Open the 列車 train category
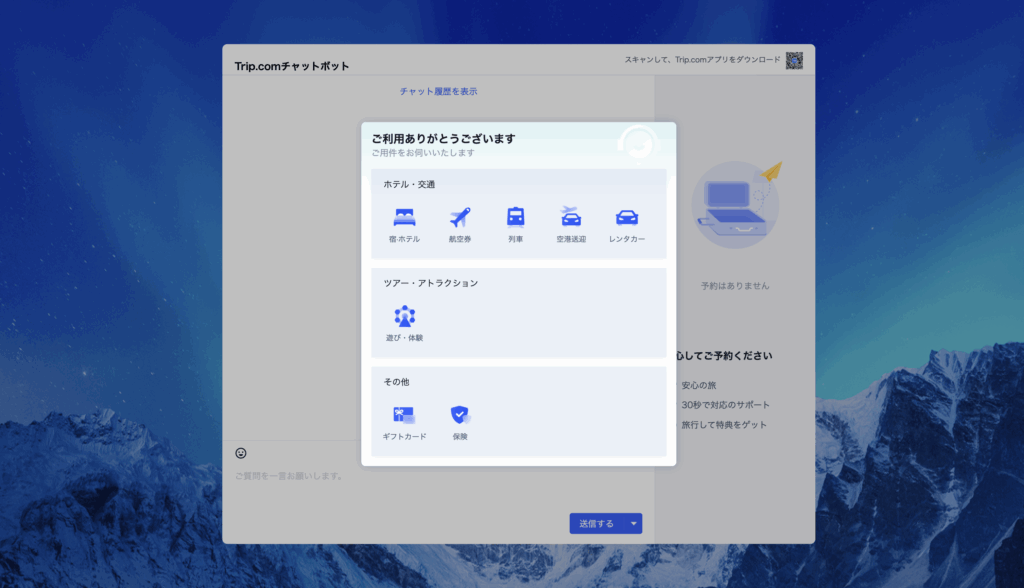Screen dimensions: 1024x588 tap(515, 218)
